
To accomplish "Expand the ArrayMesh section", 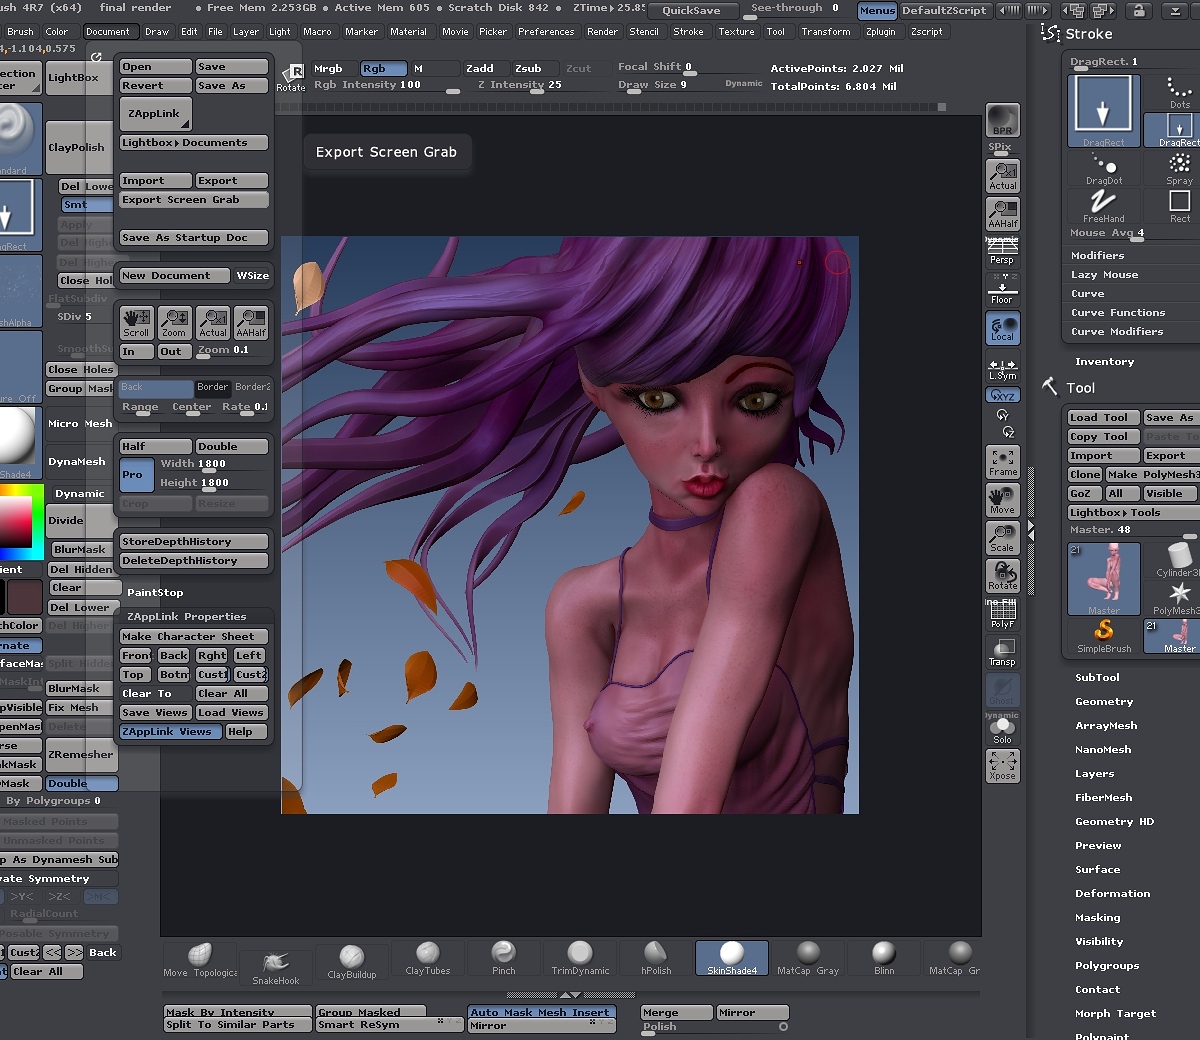I will 1106,725.
